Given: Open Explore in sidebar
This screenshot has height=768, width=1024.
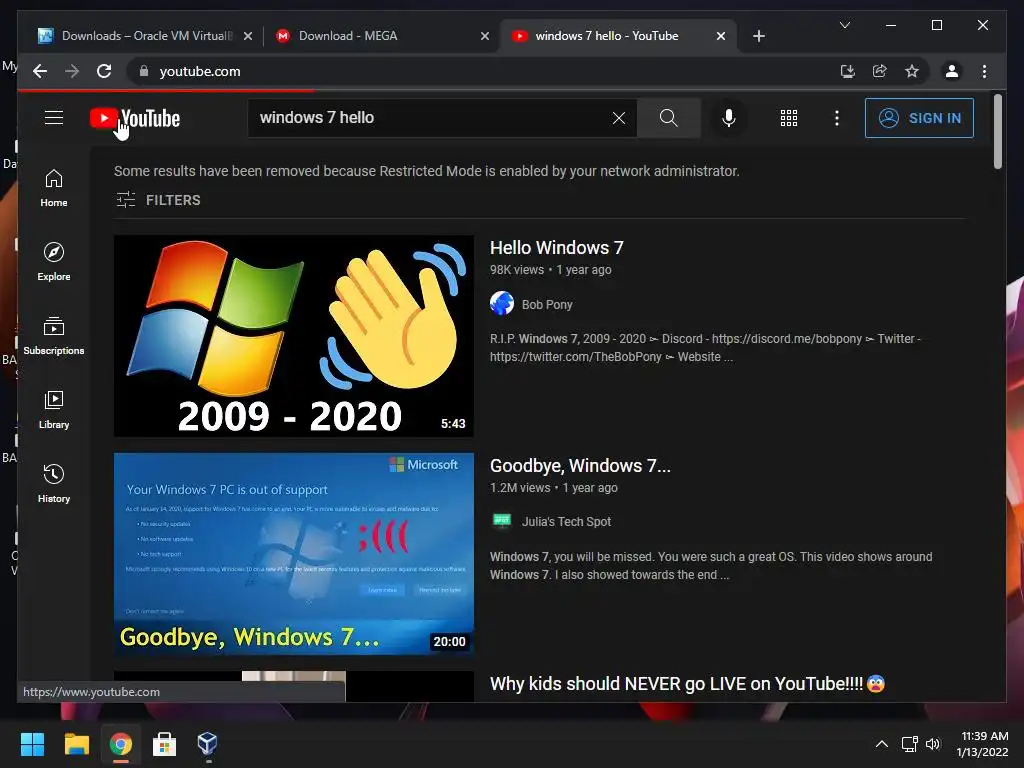Looking at the screenshot, I should 54,262.
